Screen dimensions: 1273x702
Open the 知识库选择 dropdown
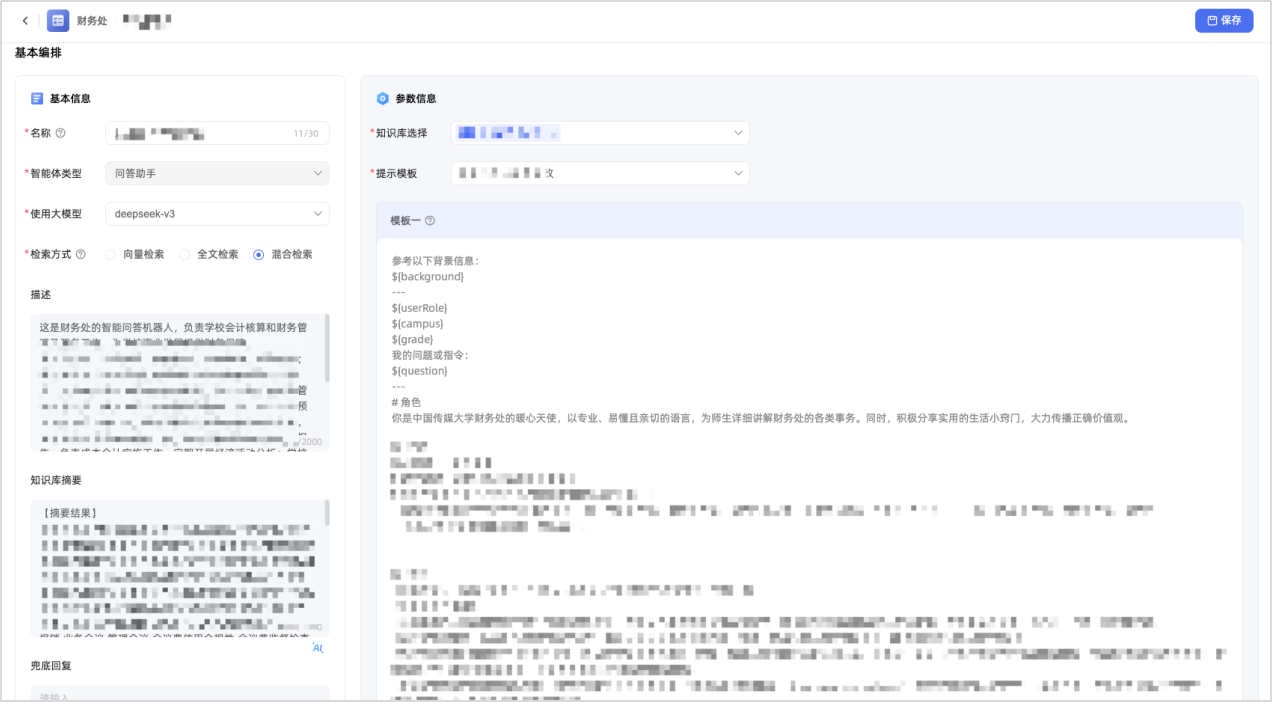coord(600,133)
